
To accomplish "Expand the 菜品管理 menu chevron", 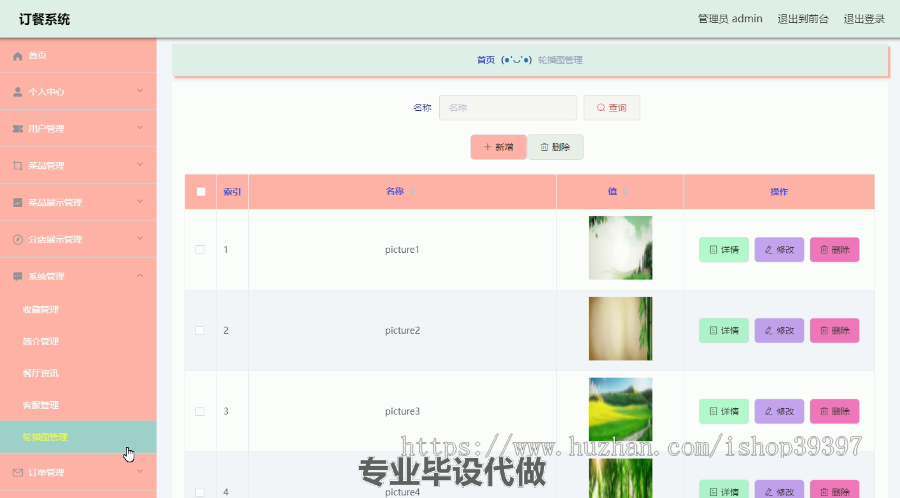I will [140, 165].
